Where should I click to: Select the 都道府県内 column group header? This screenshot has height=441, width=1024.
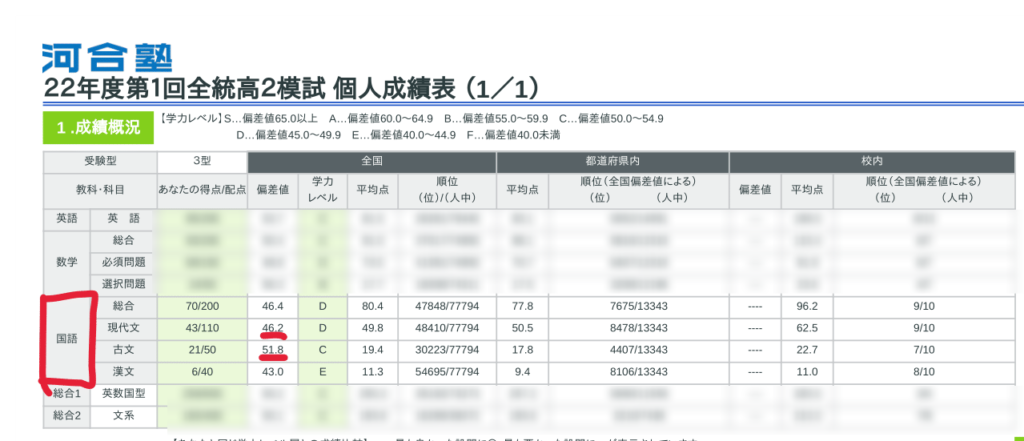coord(613,161)
